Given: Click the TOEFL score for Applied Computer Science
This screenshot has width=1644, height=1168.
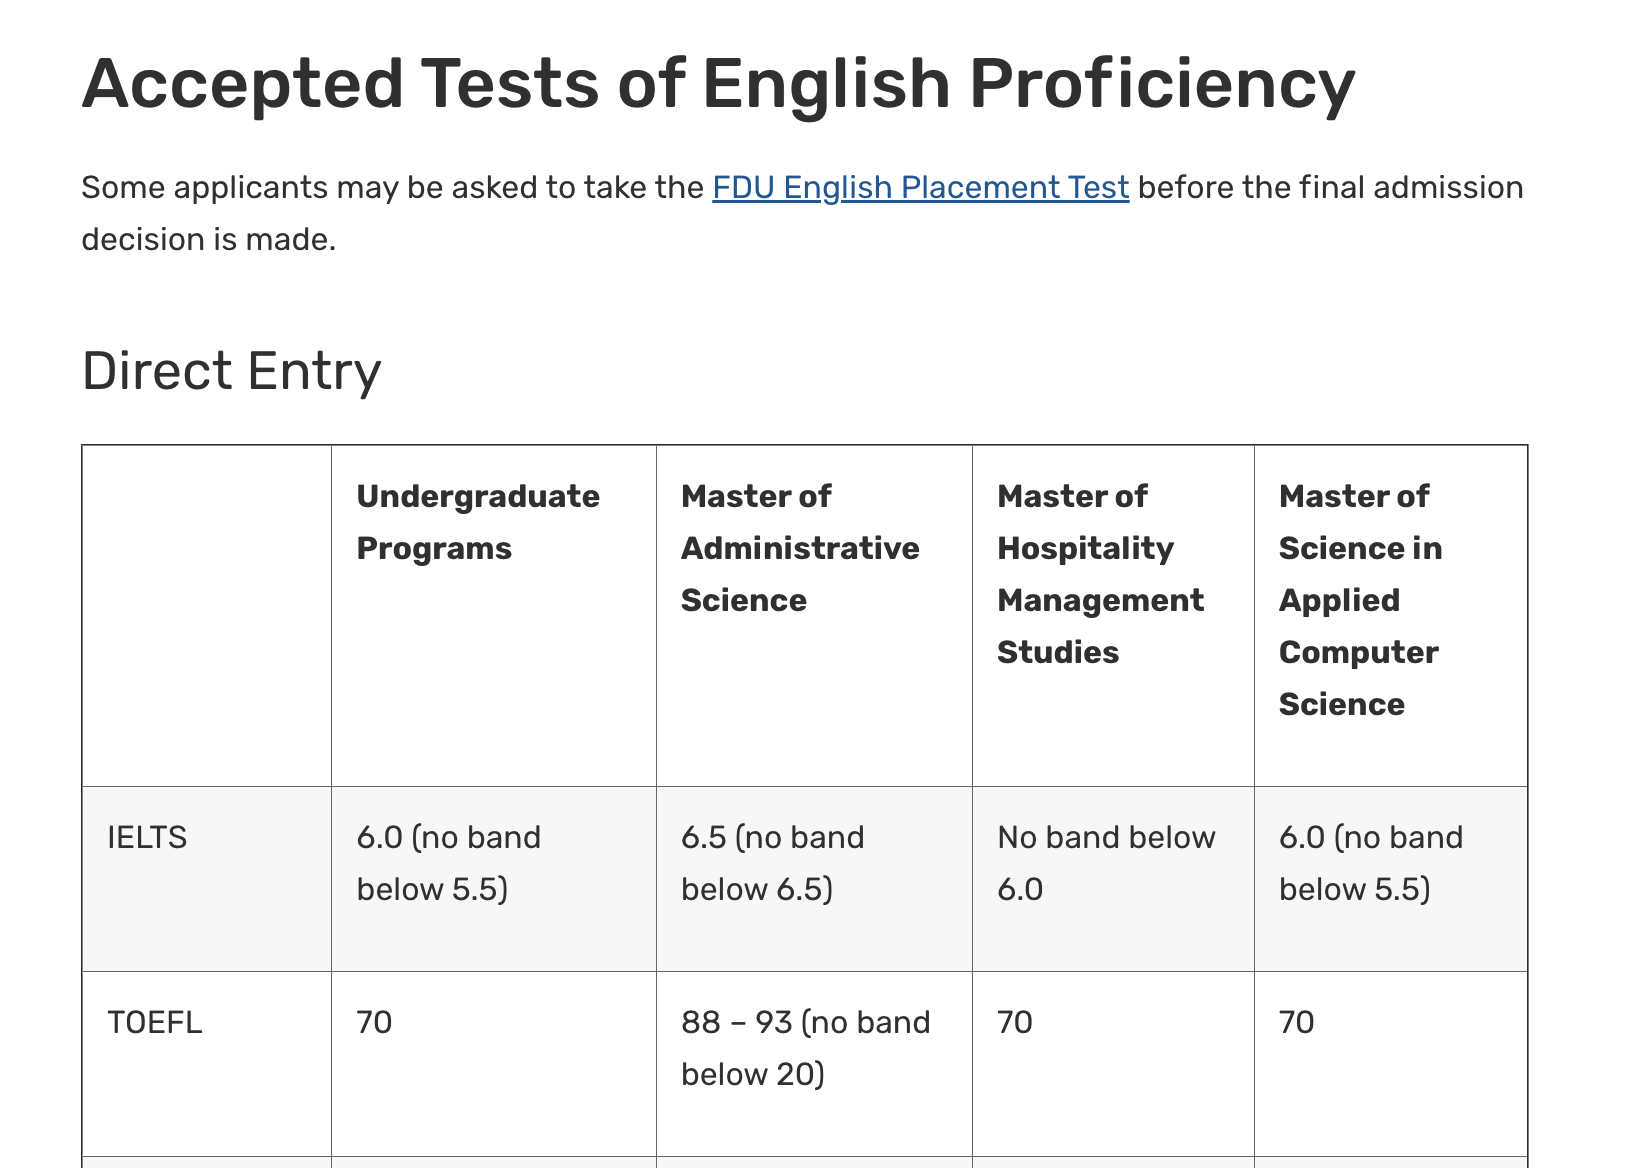Looking at the screenshot, I should coord(1296,1022).
